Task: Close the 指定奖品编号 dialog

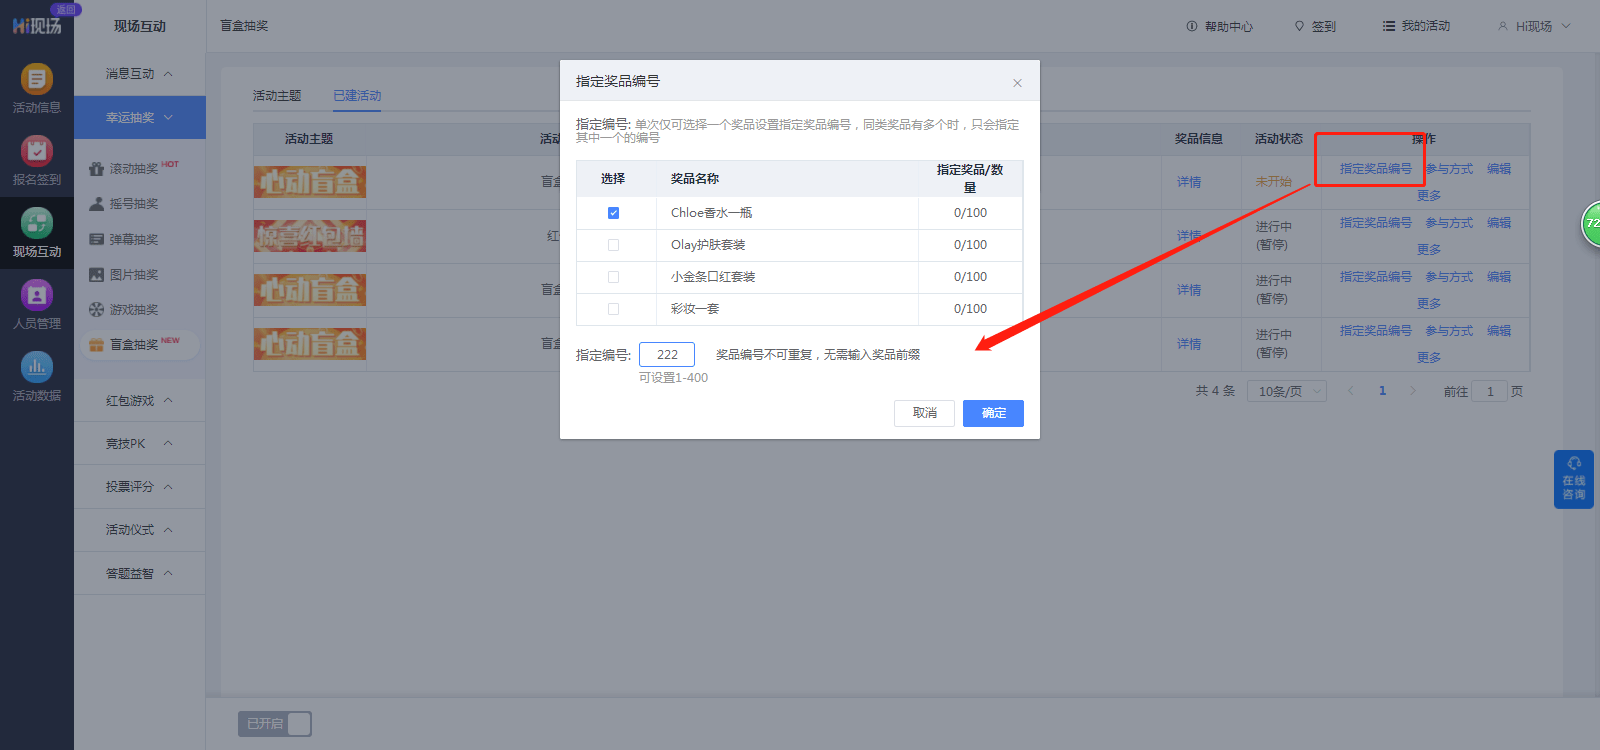Action: [x=1017, y=83]
